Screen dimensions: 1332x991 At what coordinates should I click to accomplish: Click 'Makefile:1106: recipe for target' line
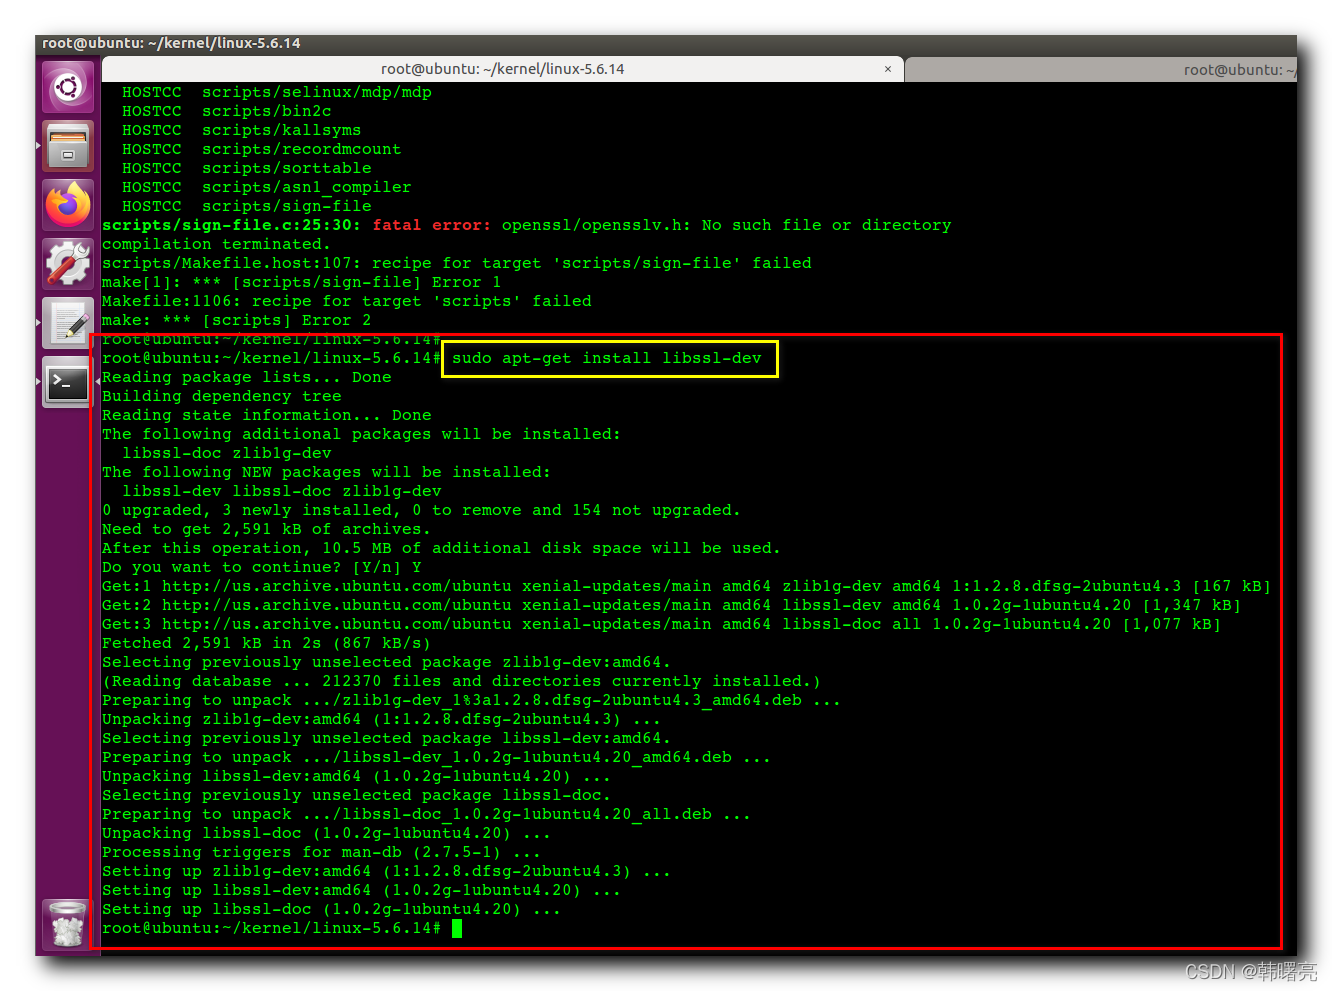coord(347,301)
